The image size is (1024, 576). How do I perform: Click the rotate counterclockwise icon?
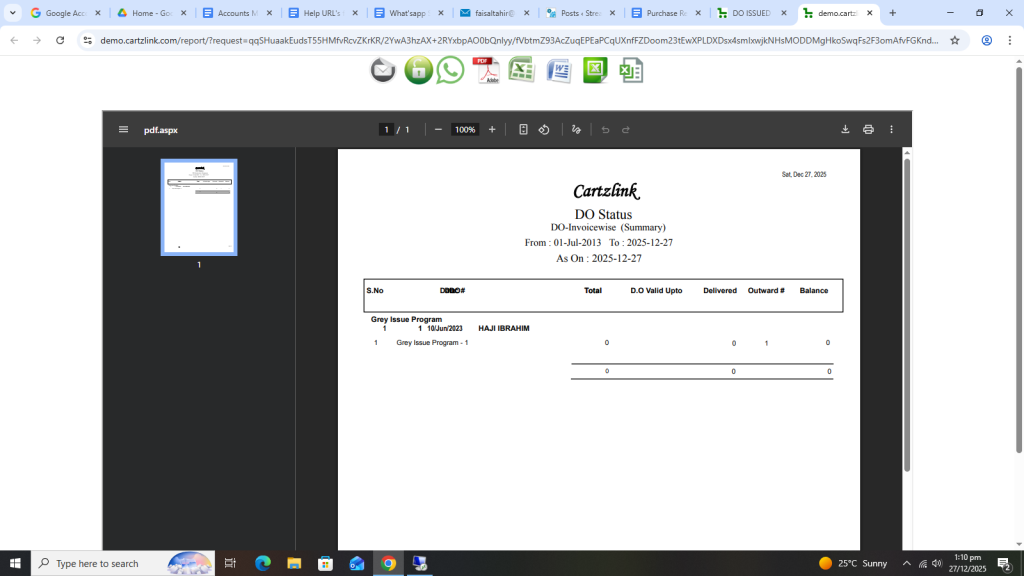[544, 130]
